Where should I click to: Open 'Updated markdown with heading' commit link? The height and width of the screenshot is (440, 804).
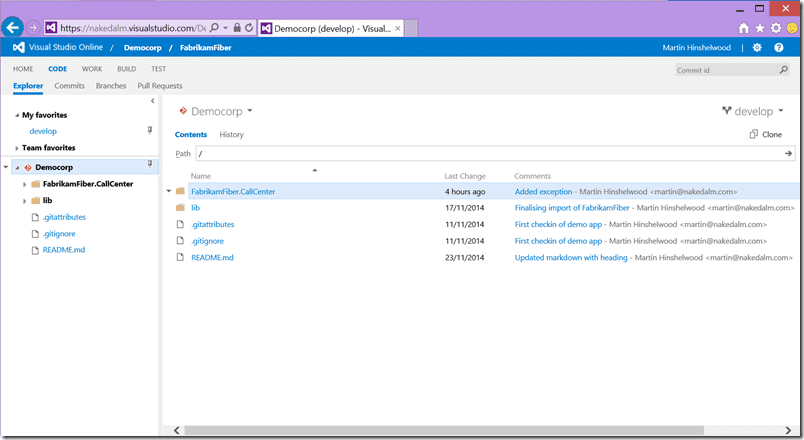(571, 257)
